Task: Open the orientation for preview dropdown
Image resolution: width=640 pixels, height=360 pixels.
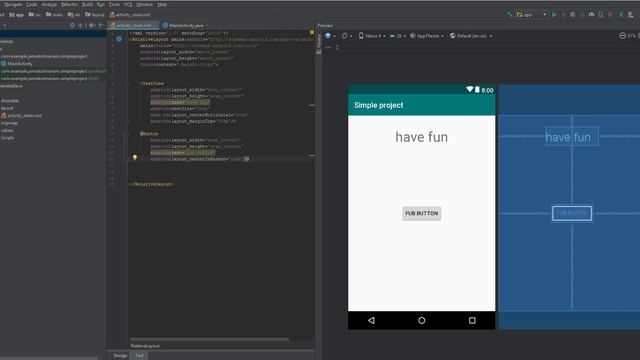Action: point(347,36)
